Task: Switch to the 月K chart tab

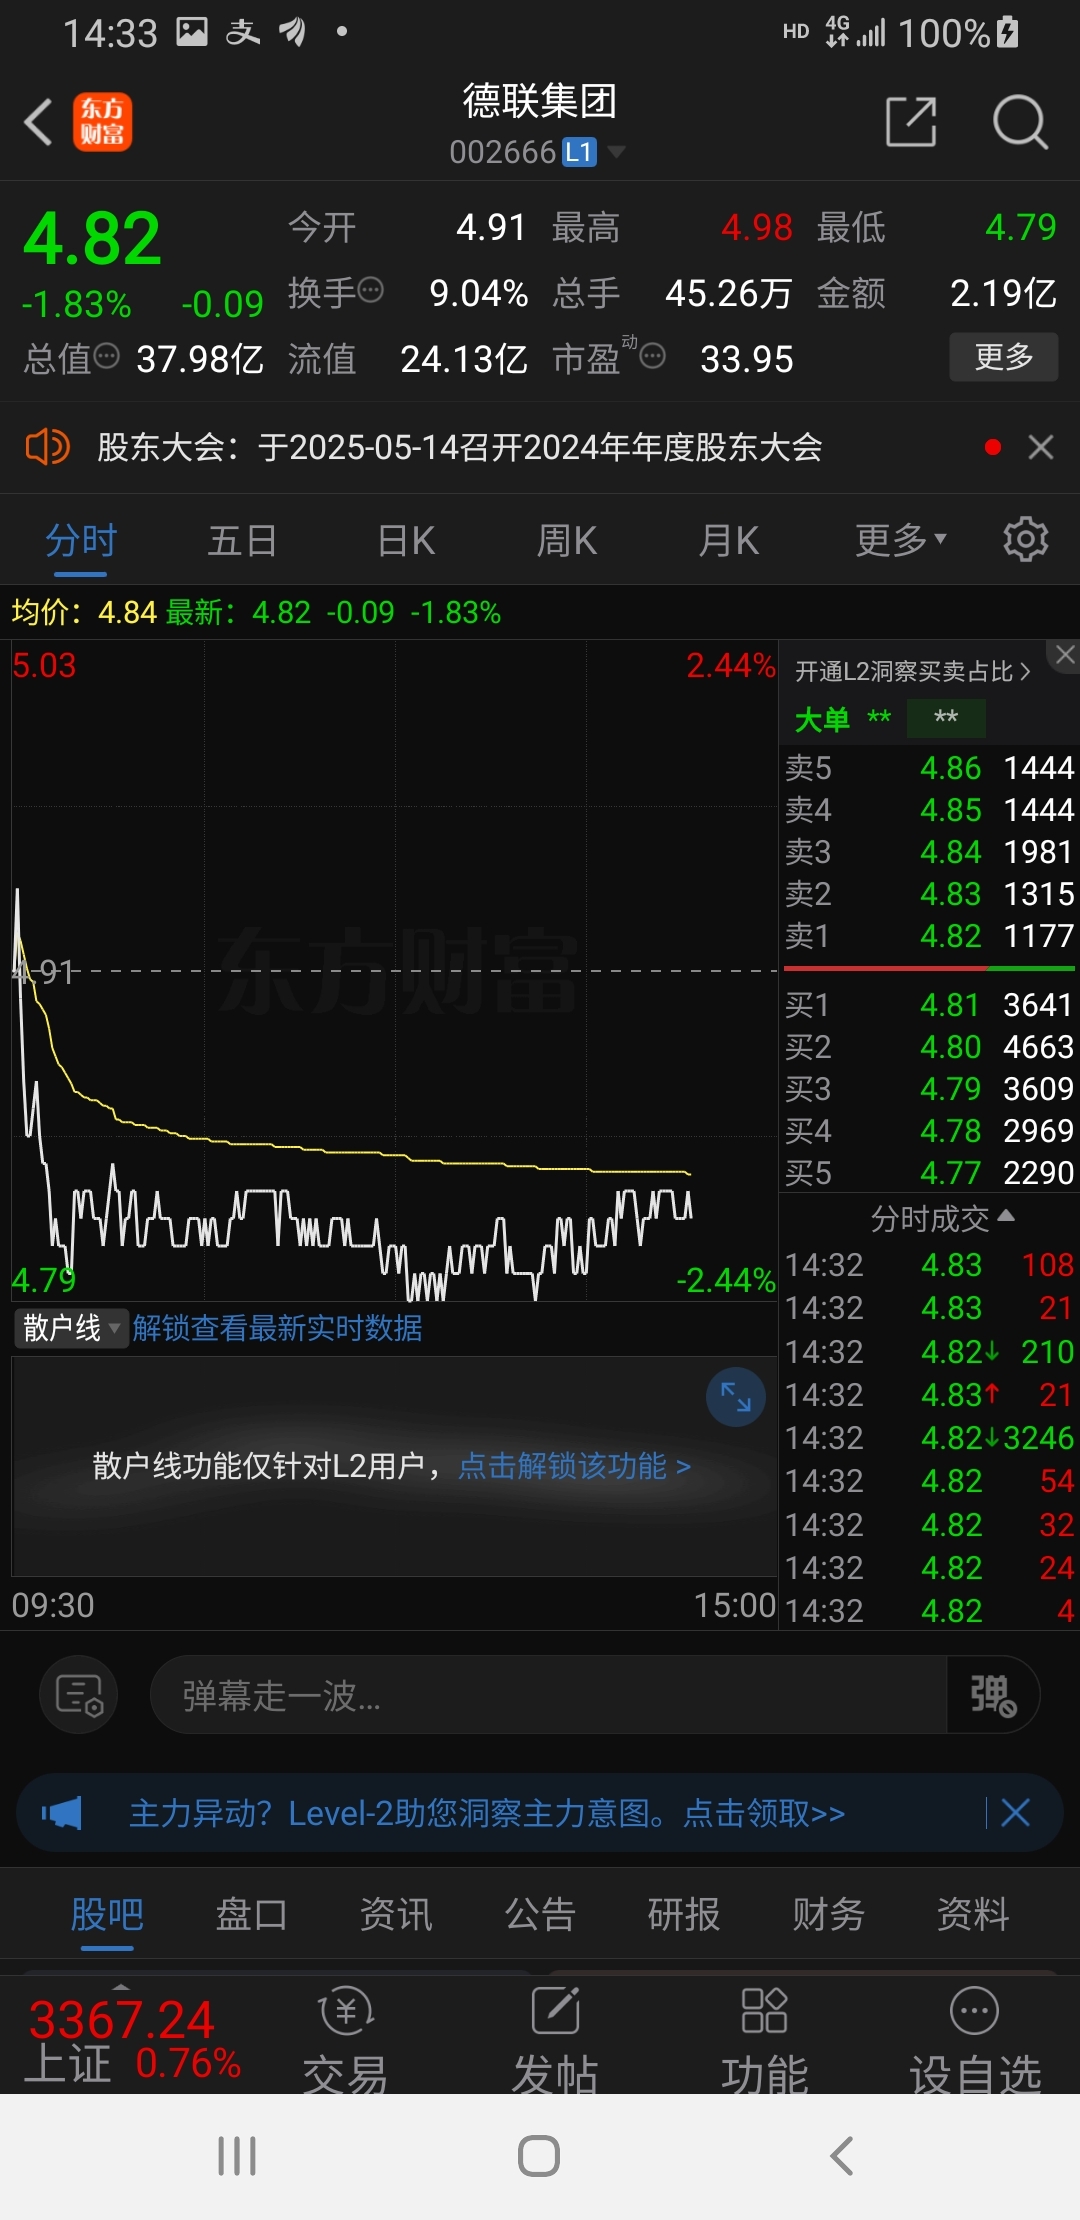Action: point(729,541)
